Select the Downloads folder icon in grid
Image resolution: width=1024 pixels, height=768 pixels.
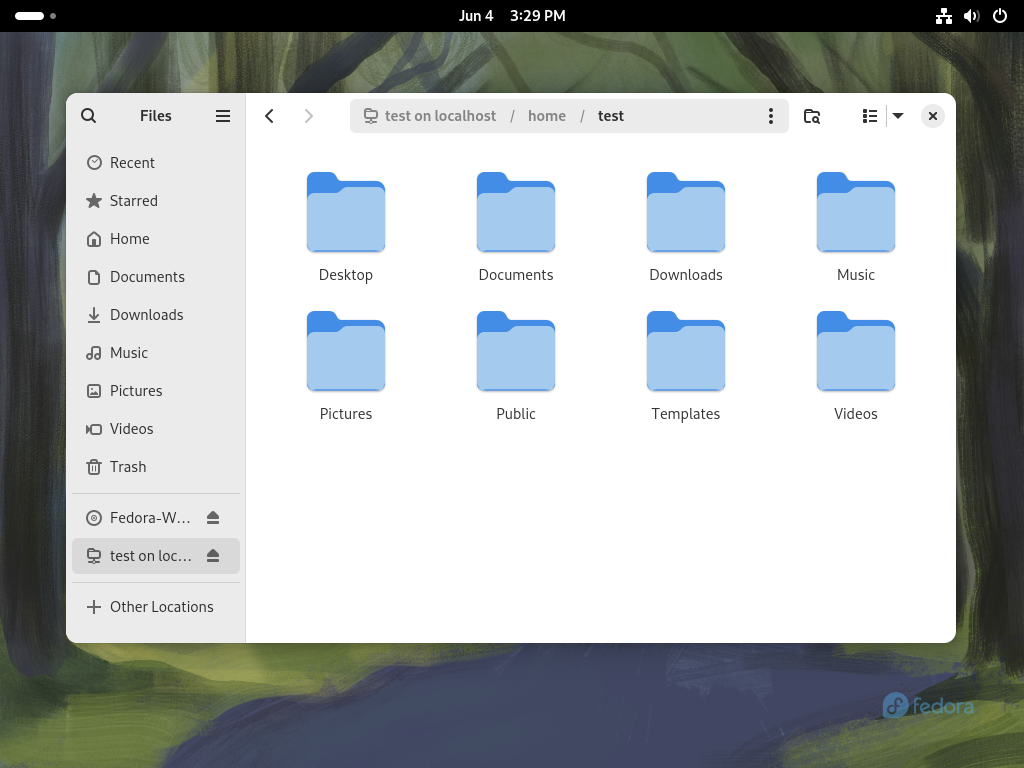tap(686, 212)
